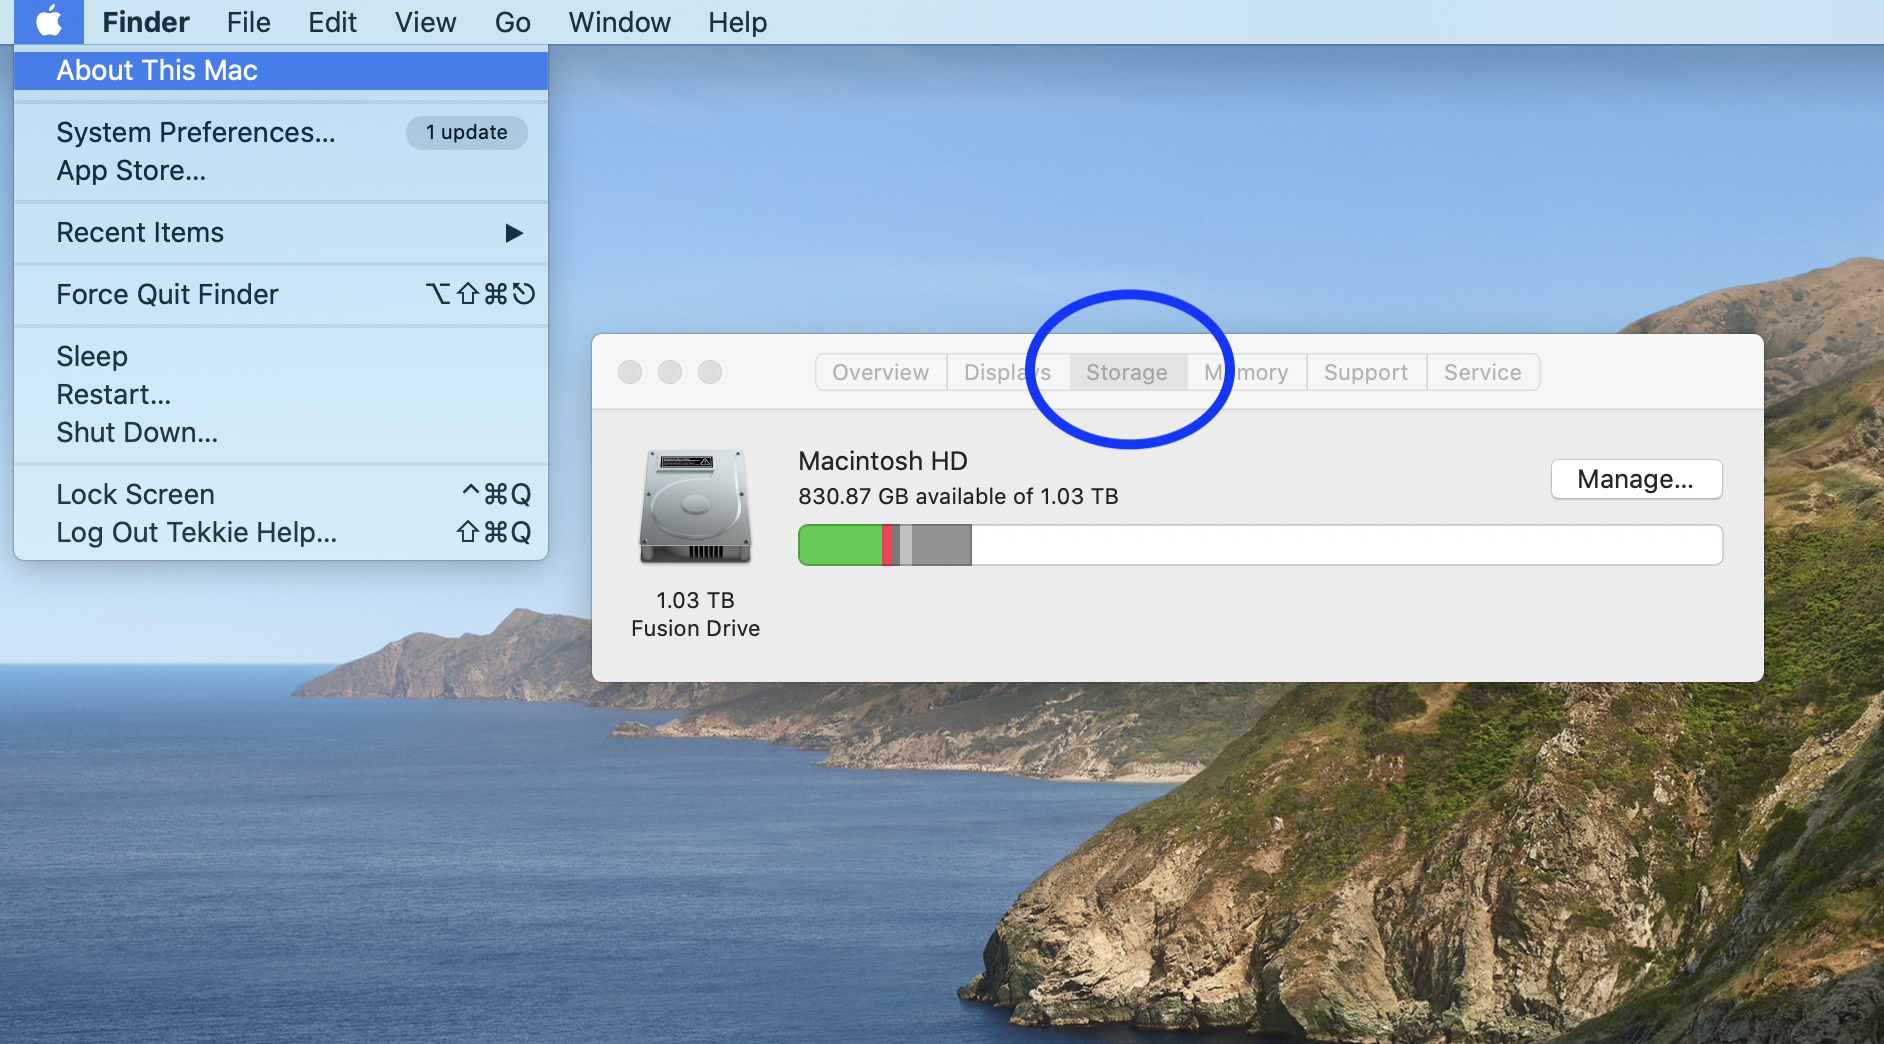Screen dimensions: 1884x1044
Task: Open the Window menu
Action: (x=619, y=22)
